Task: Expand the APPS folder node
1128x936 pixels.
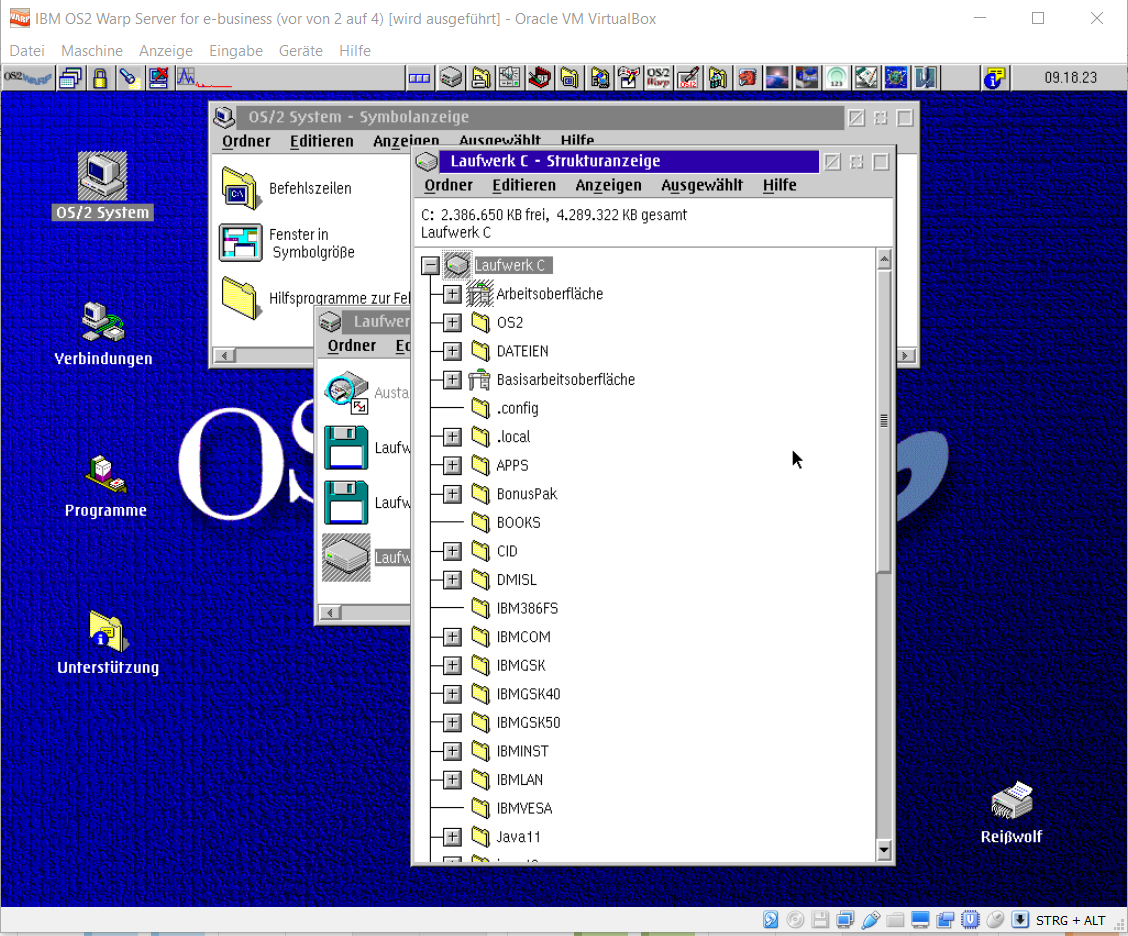Action: pos(452,465)
